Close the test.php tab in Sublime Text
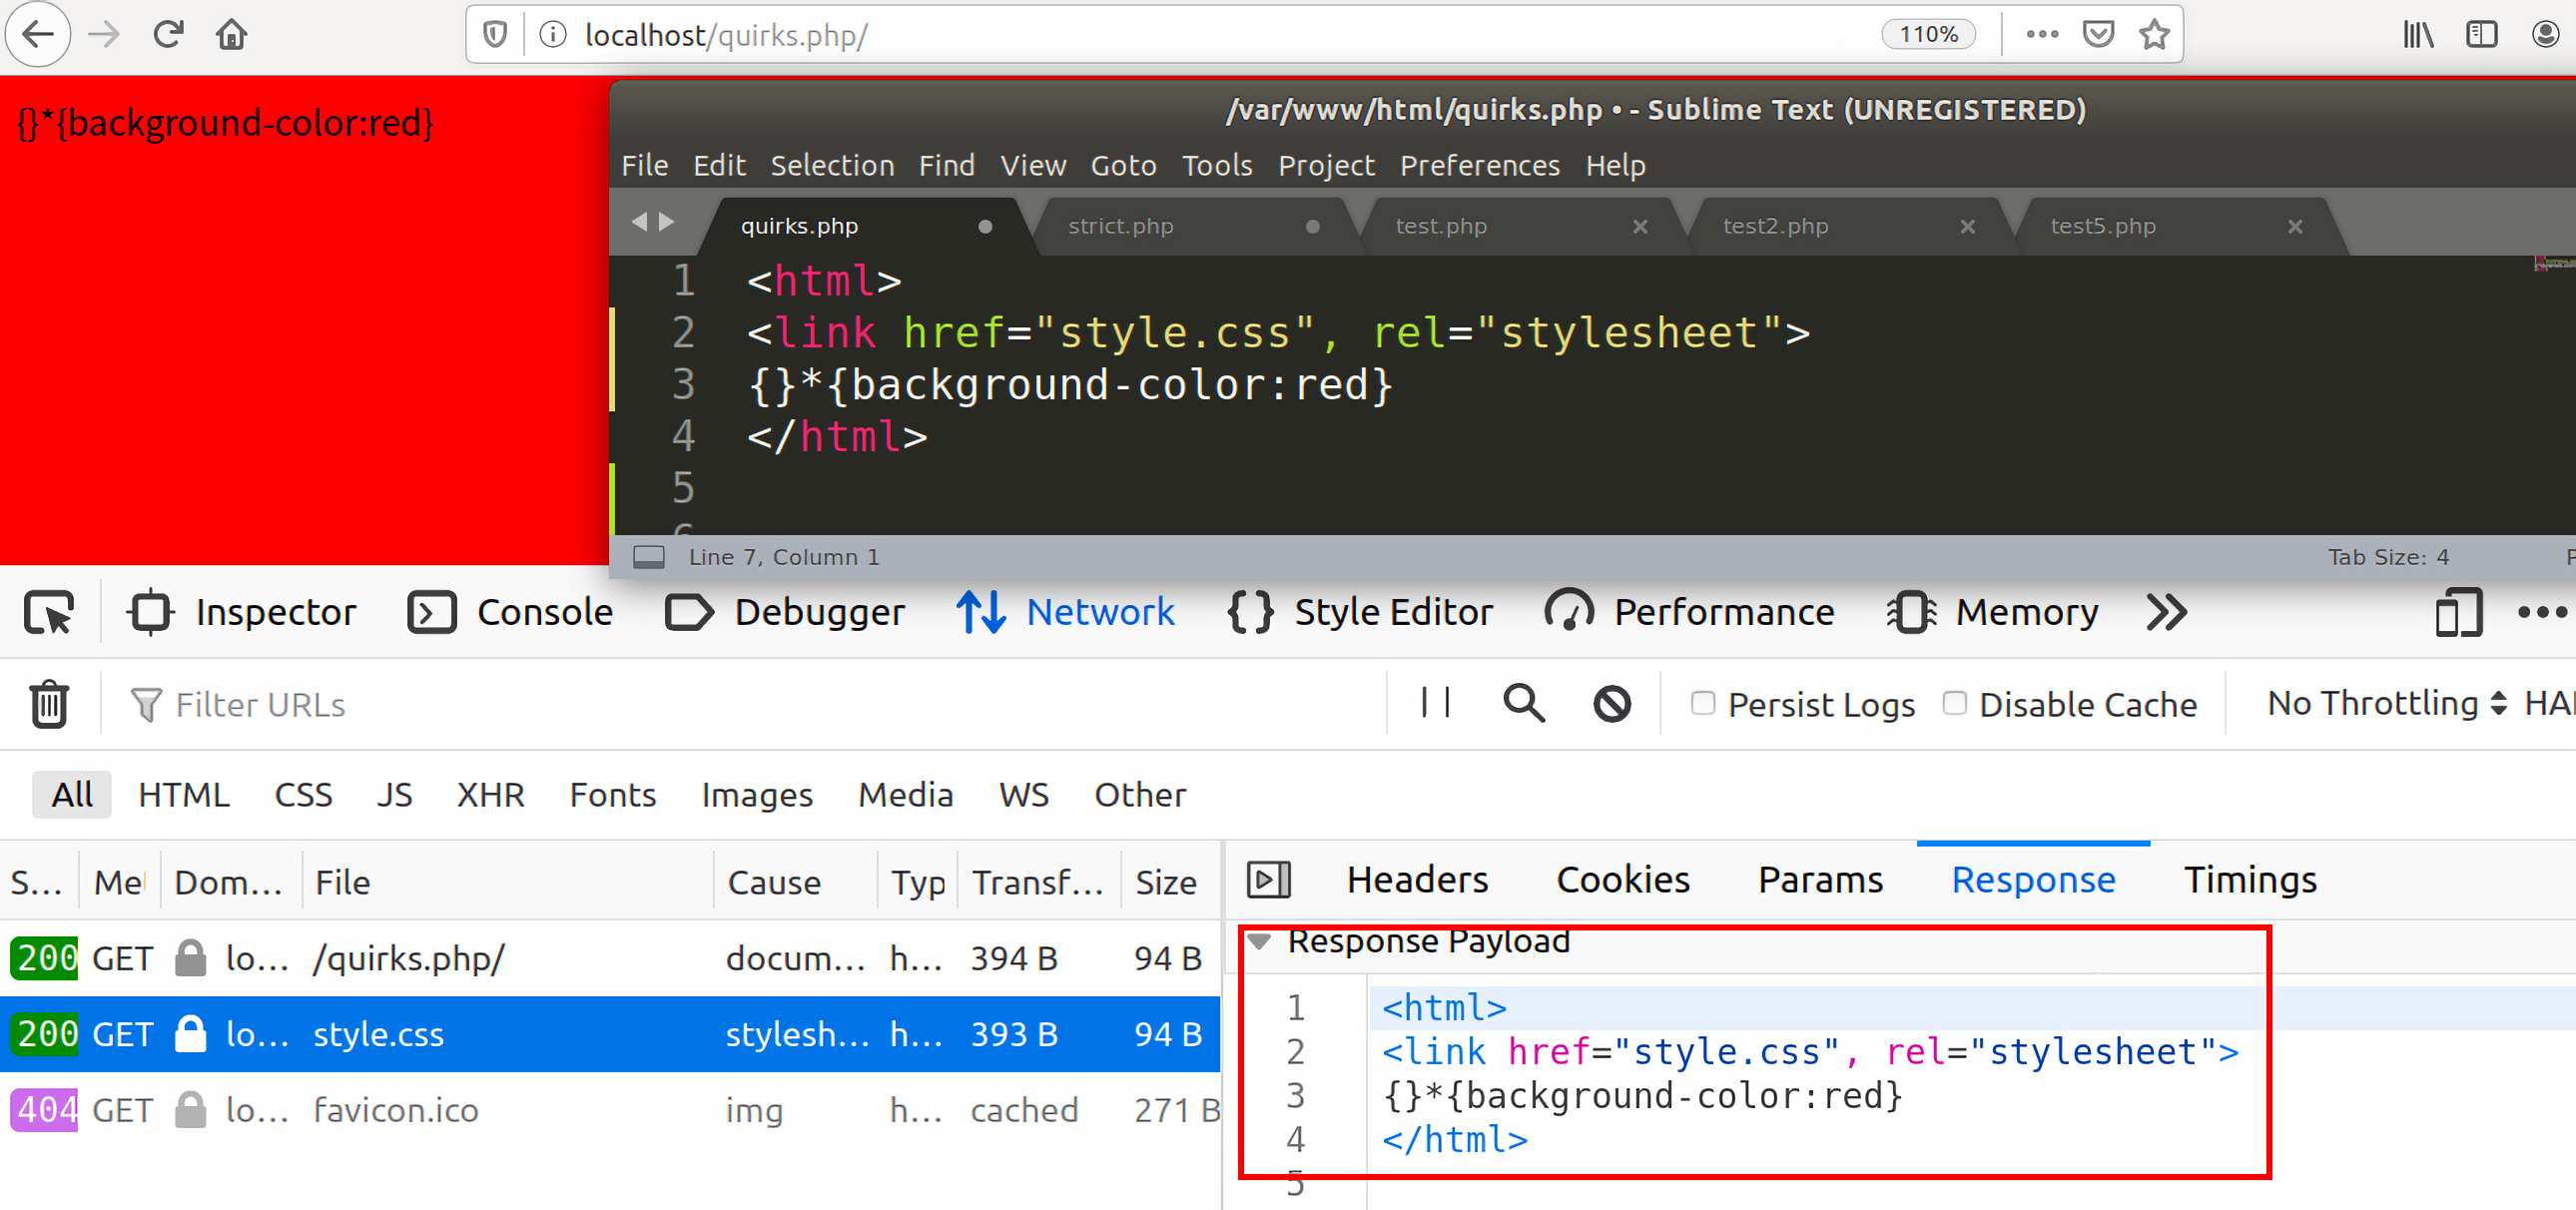This screenshot has width=2576, height=1210. [1640, 226]
